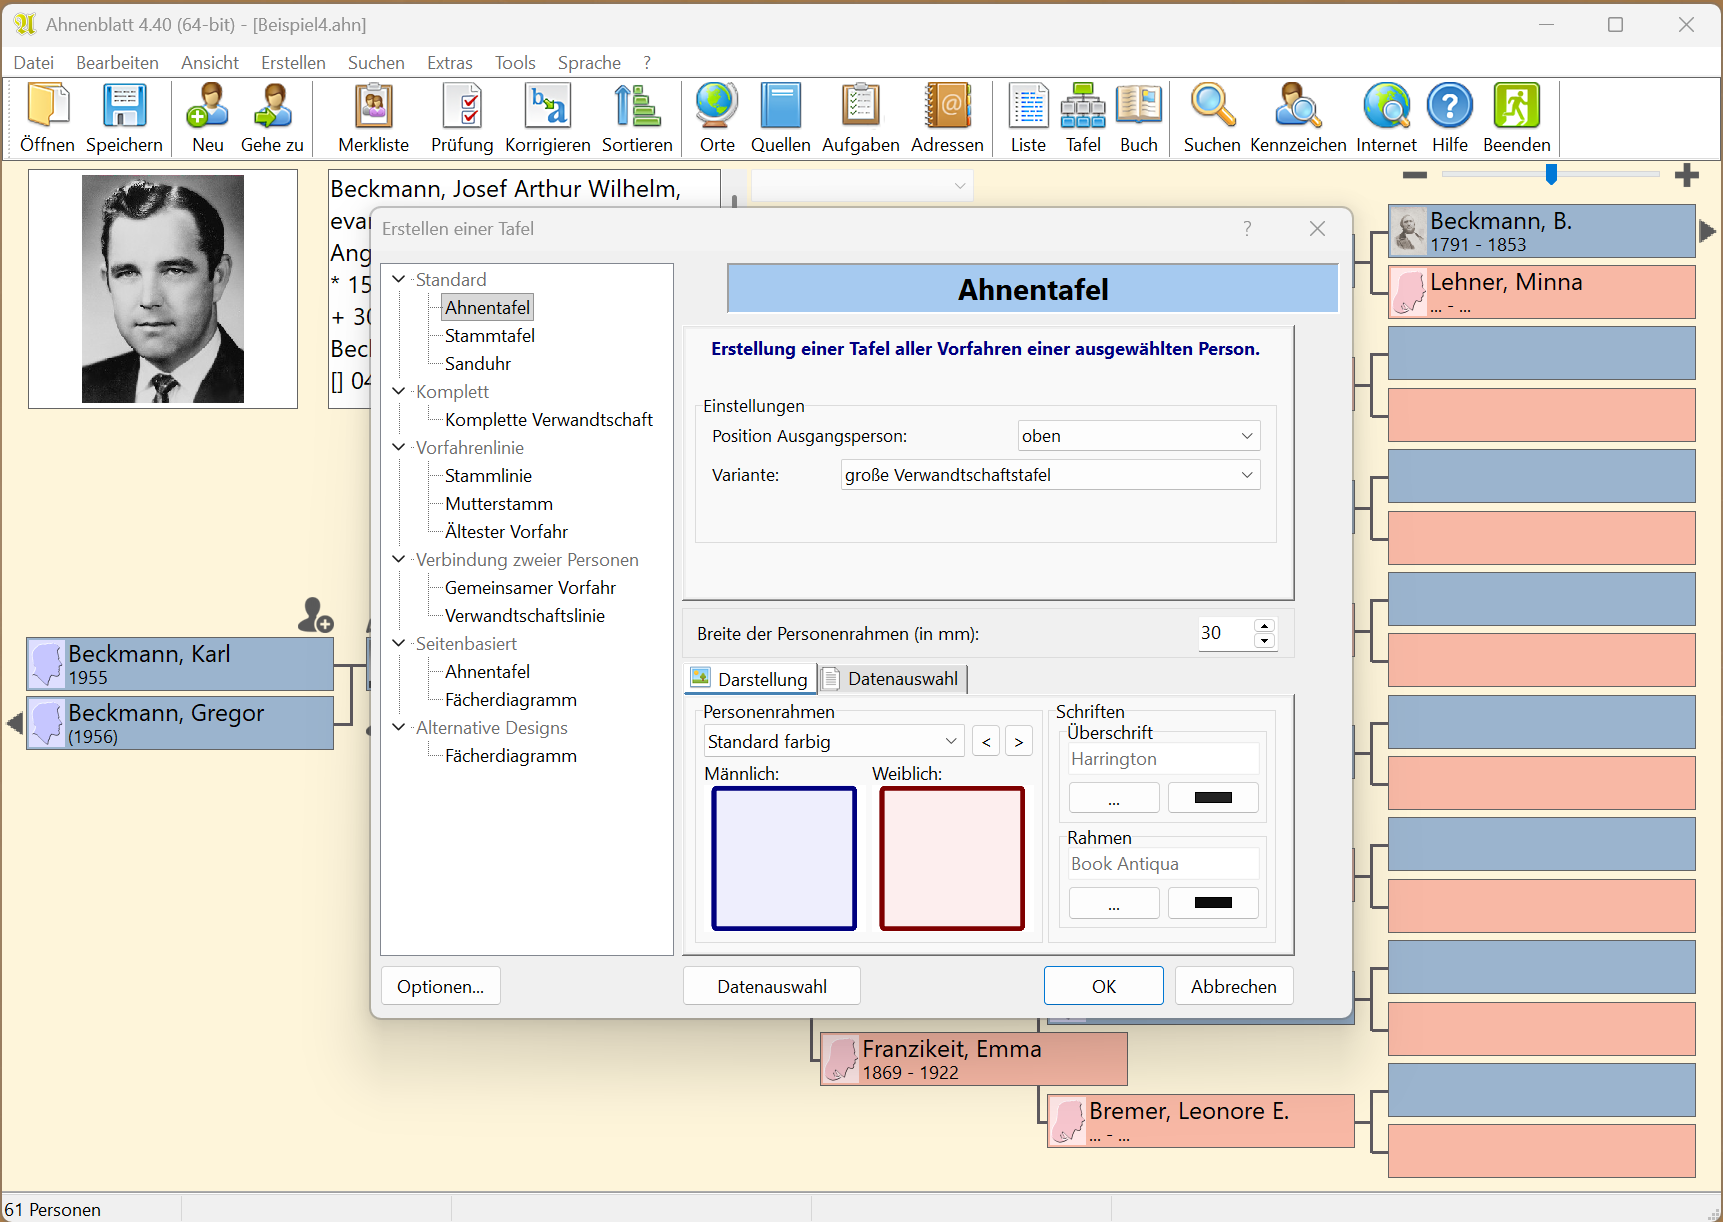Expand the Personenrahmen style dropdown
This screenshot has width=1723, height=1222.
pyautogui.click(x=834, y=741)
